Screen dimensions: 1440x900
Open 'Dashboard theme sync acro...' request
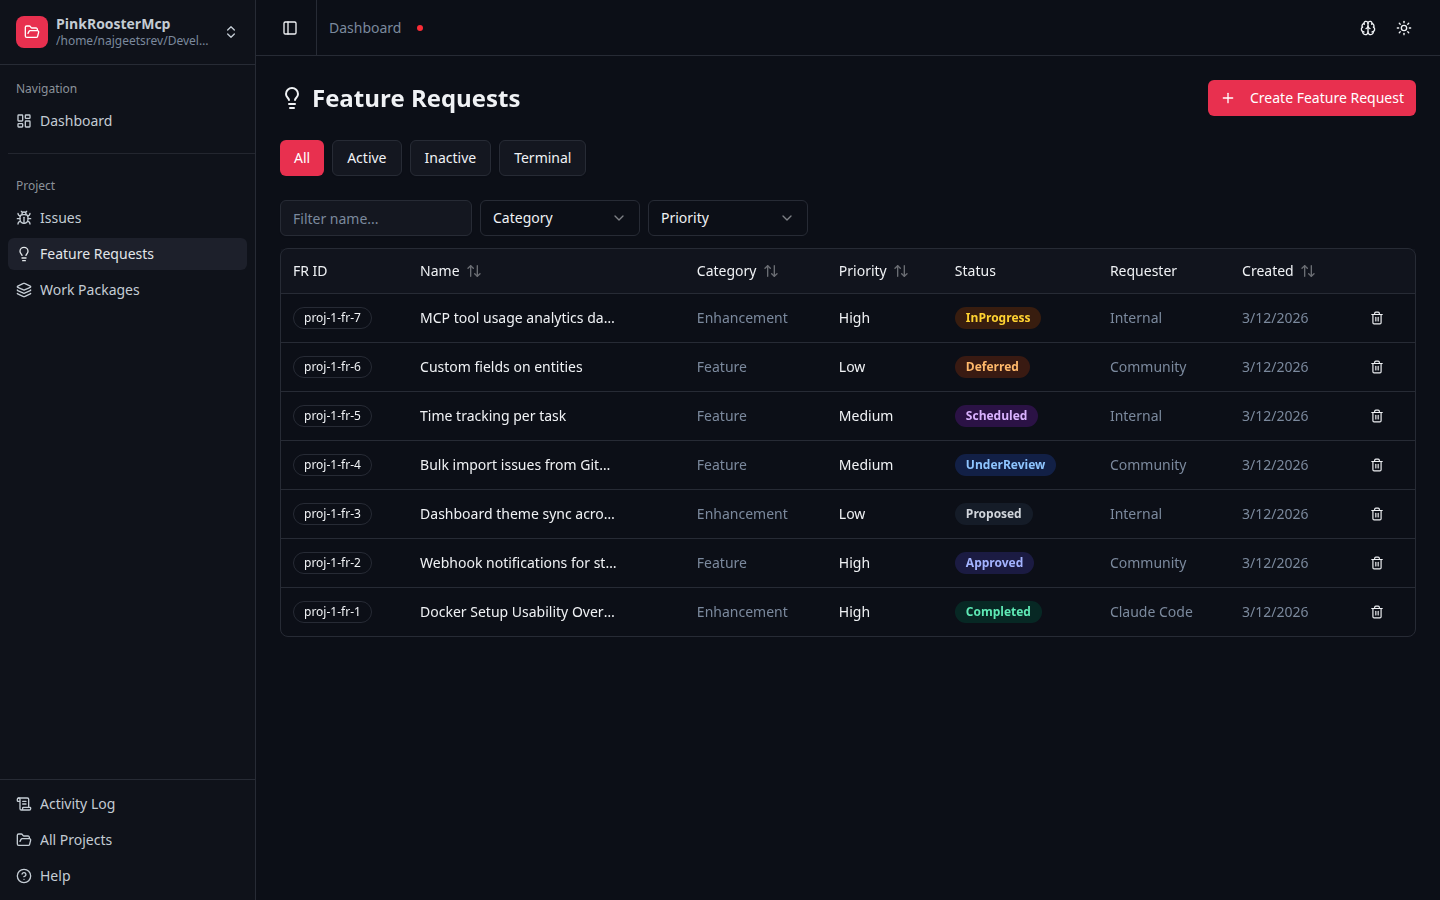517,514
